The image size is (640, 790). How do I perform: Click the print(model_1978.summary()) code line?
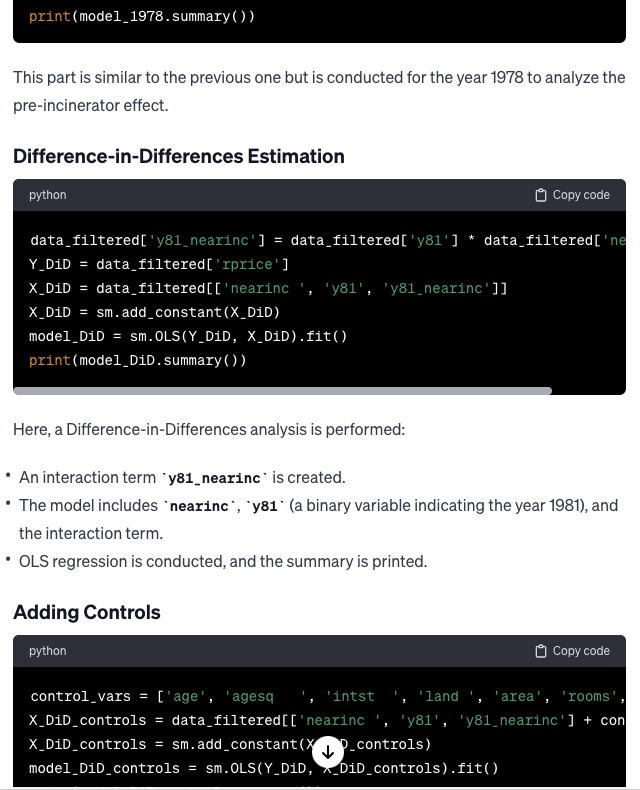coord(142,16)
